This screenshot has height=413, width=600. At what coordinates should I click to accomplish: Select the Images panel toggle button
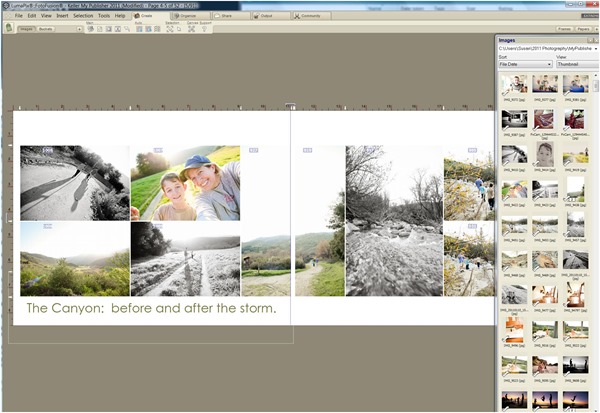pyautogui.click(x=26, y=29)
